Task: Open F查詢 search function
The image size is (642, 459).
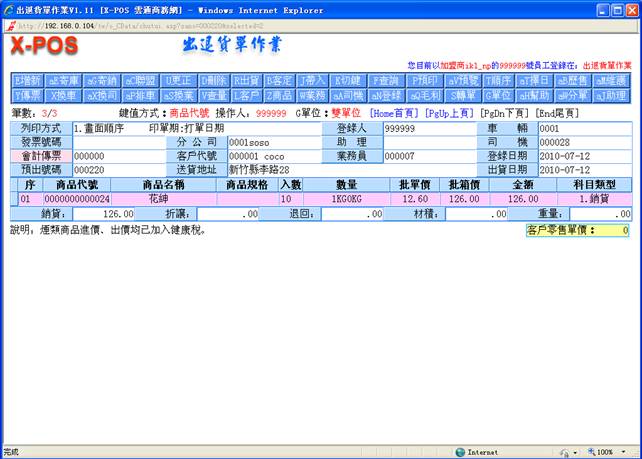Action: coord(385,81)
